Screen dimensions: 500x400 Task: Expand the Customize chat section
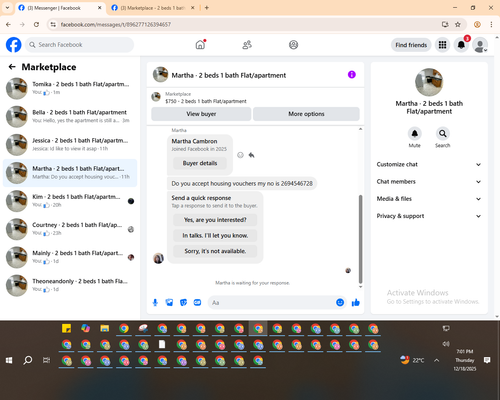pos(429,164)
